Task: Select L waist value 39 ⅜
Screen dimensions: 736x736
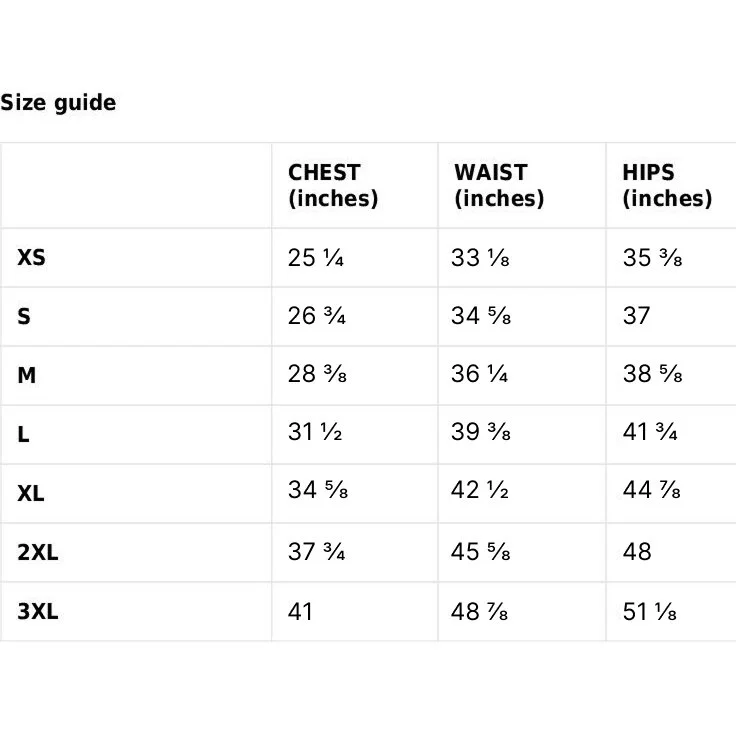Action: pyautogui.click(x=481, y=432)
